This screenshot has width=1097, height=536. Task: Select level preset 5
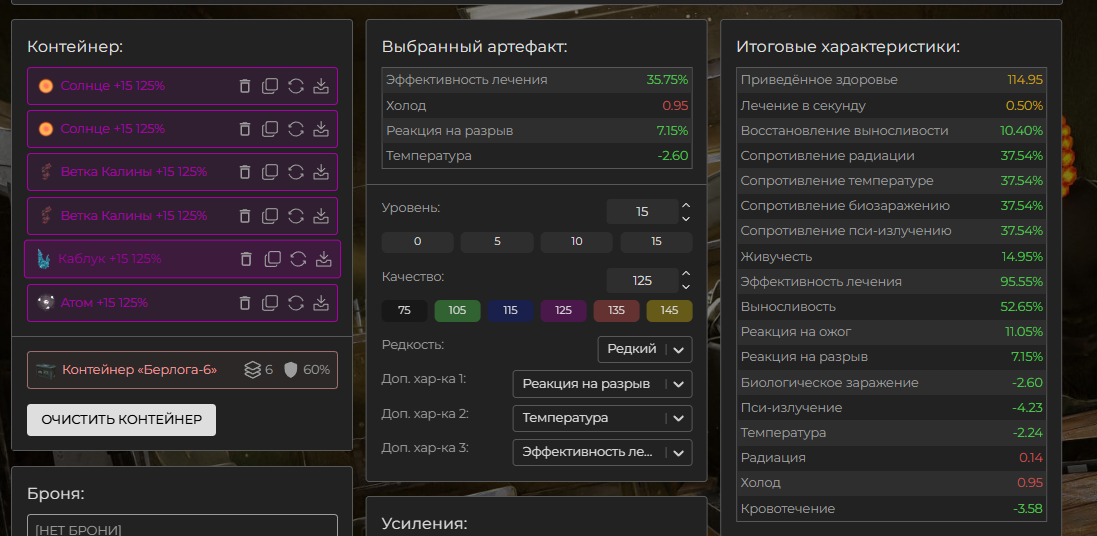[x=497, y=242]
